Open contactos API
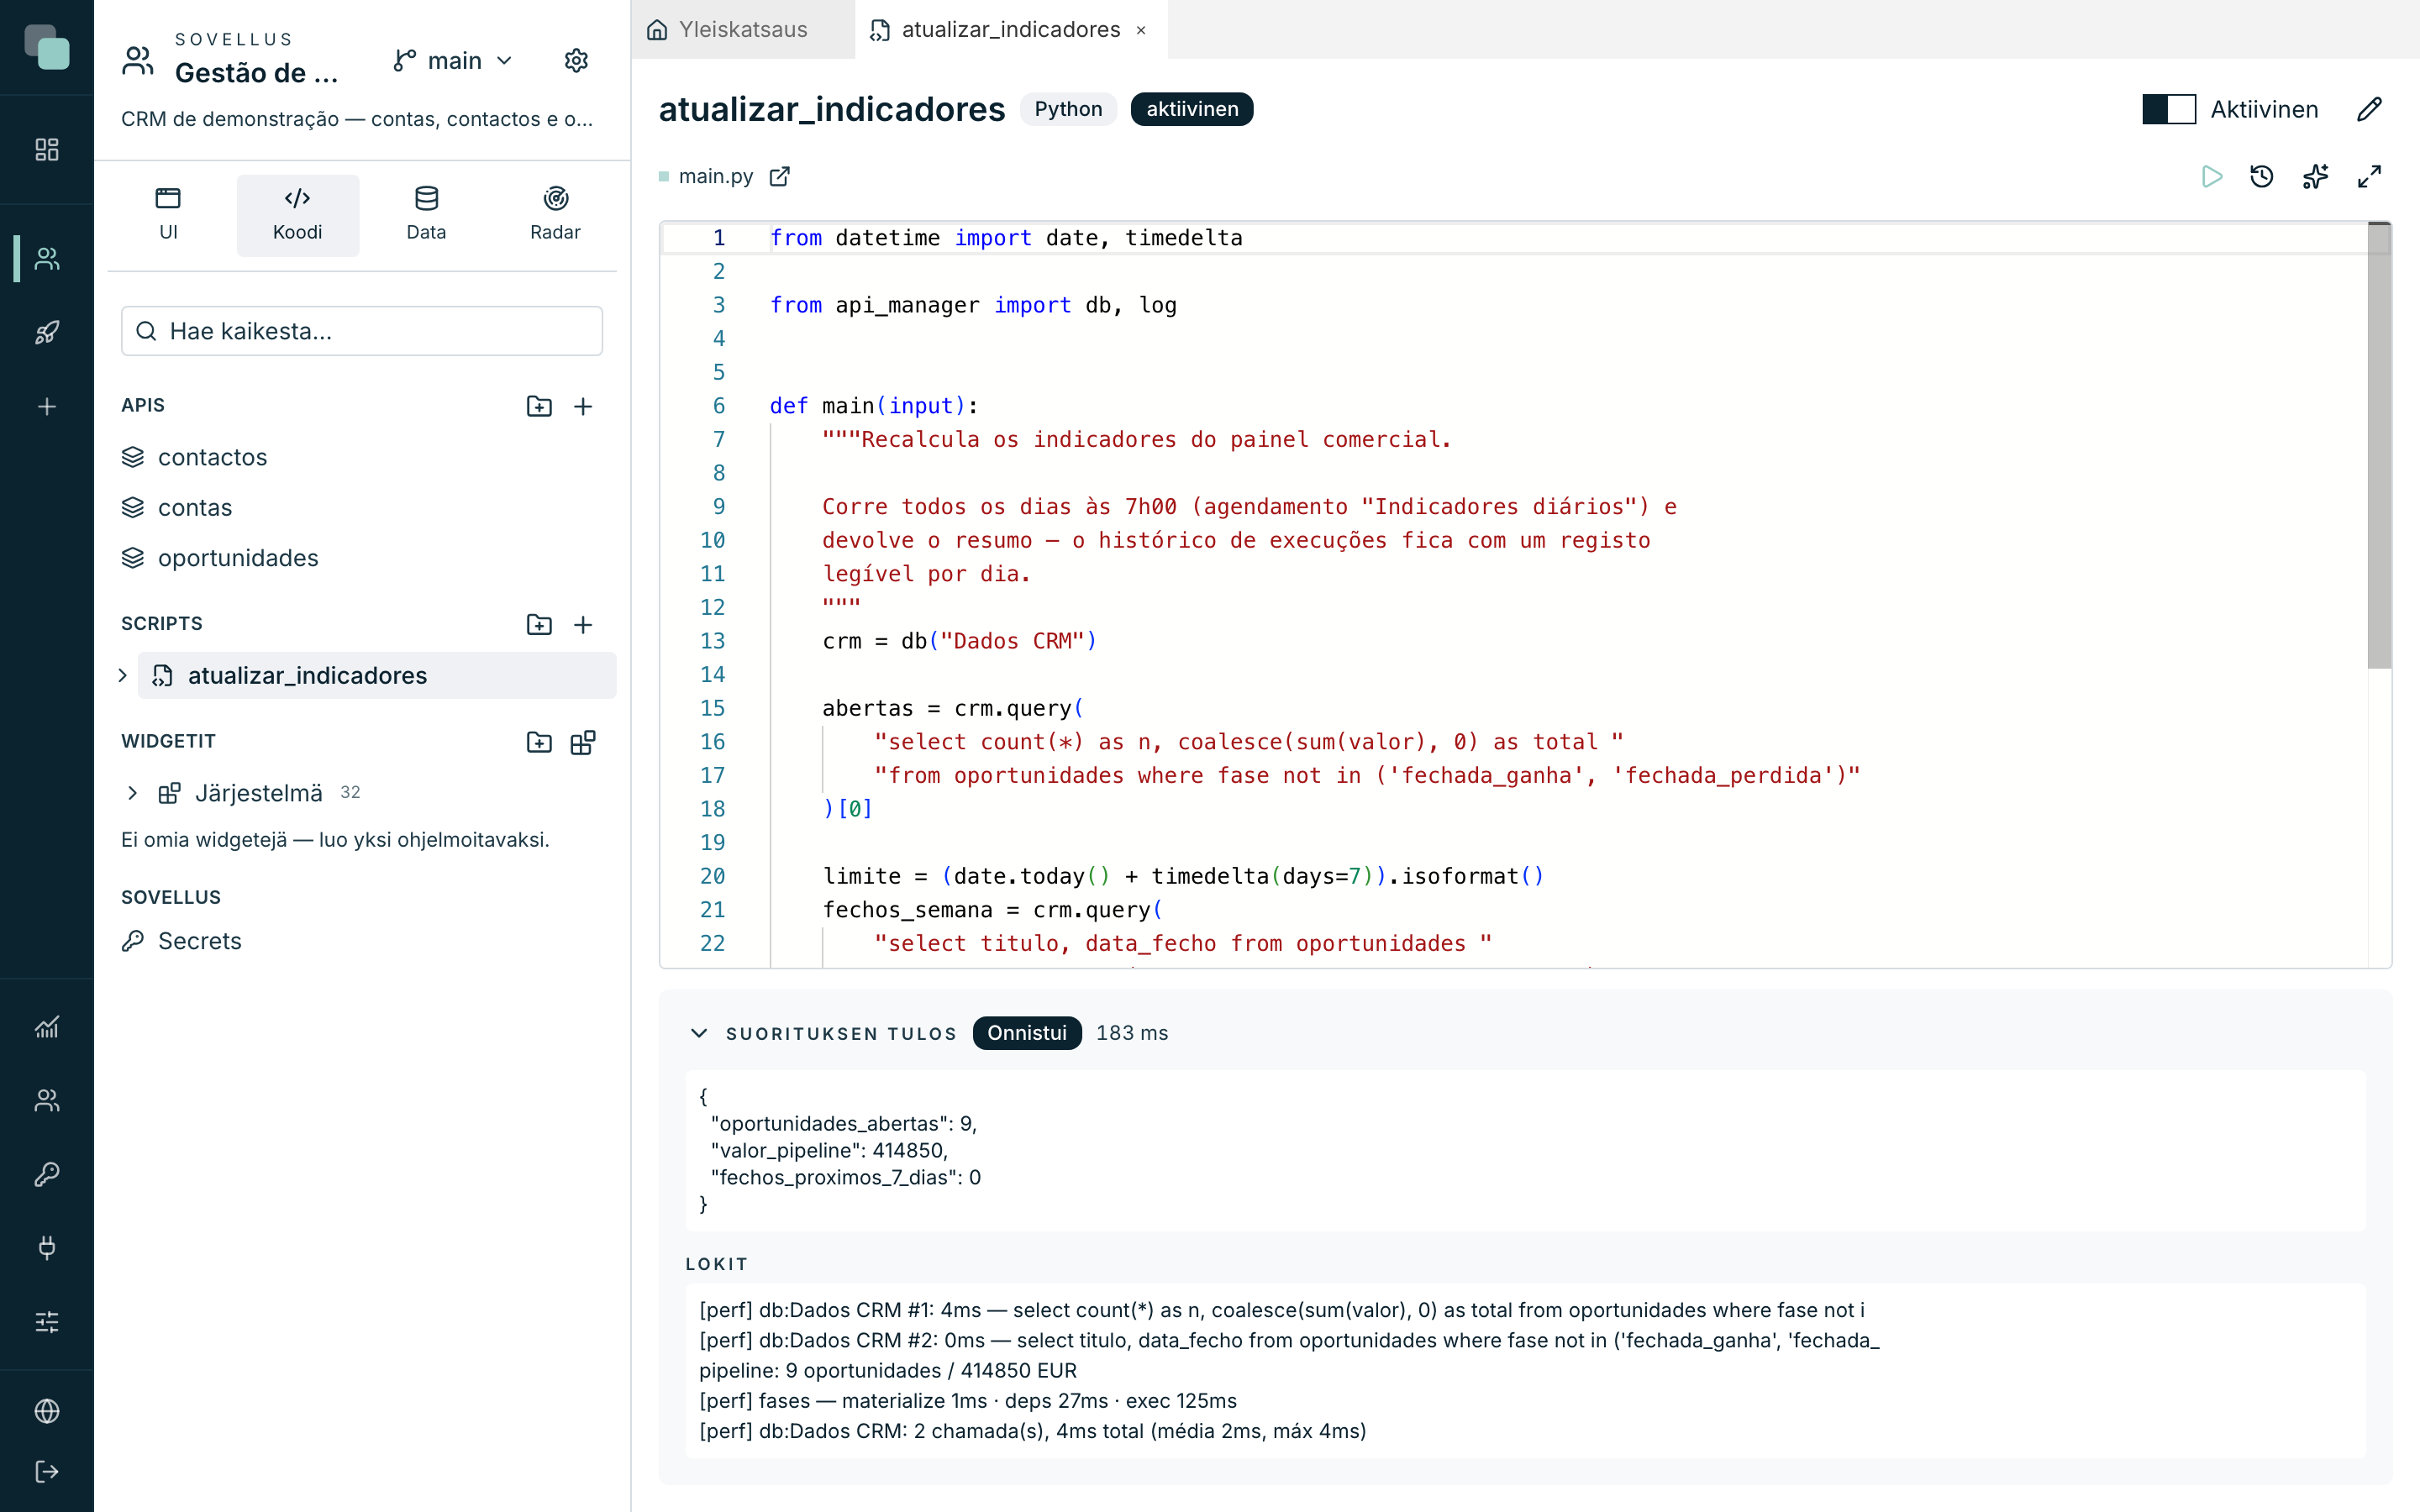 pos(212,457)
